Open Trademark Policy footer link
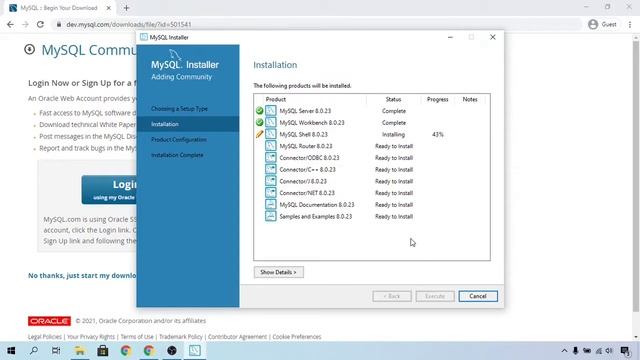This screenshot has height=360, width=640. pyautogui.click(x=180, y=337)
